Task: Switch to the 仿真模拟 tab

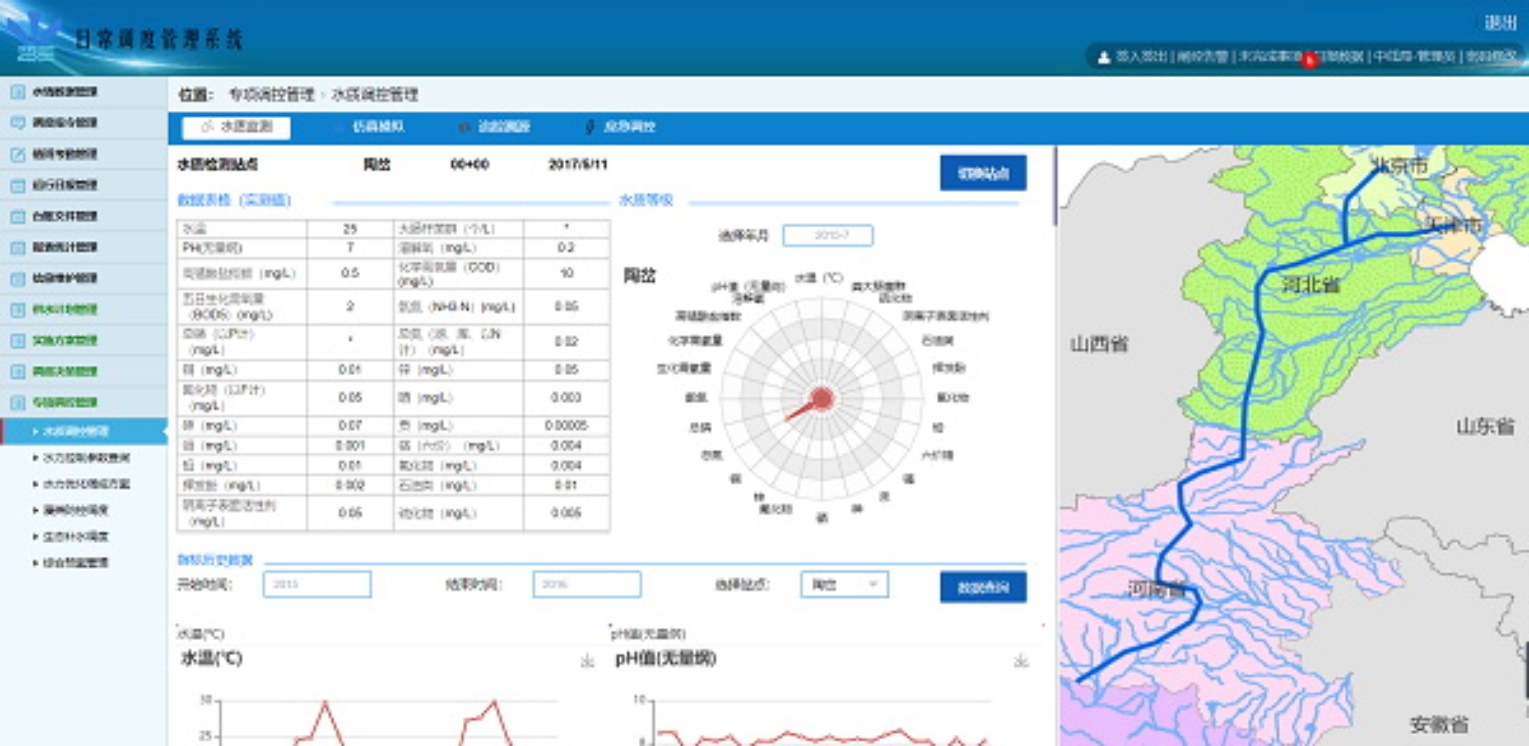Action: (x=377, y=128)
